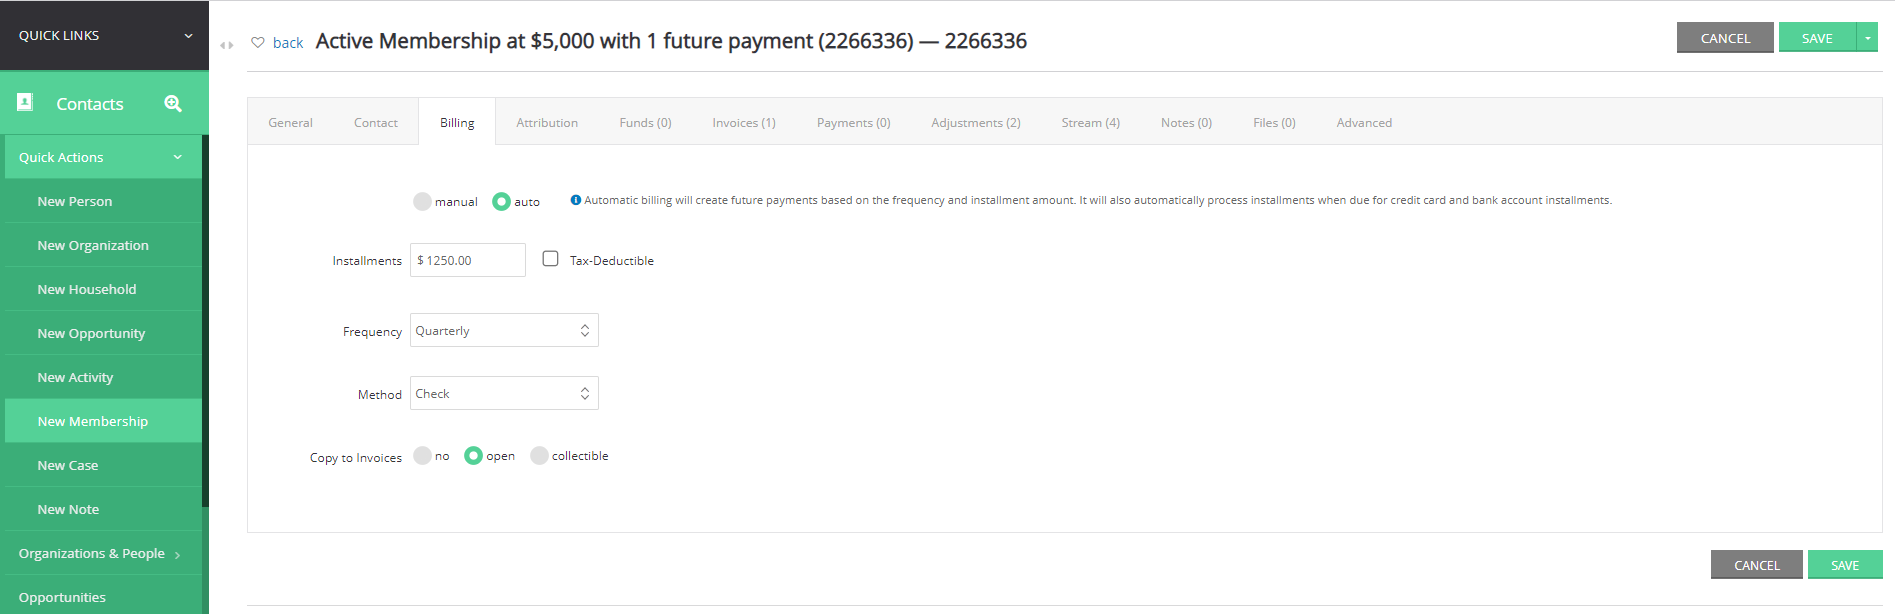Viewport: 1895px width, 614px height.
Task: Click the Contacts search magnifier icon
Action: point(173,103)
